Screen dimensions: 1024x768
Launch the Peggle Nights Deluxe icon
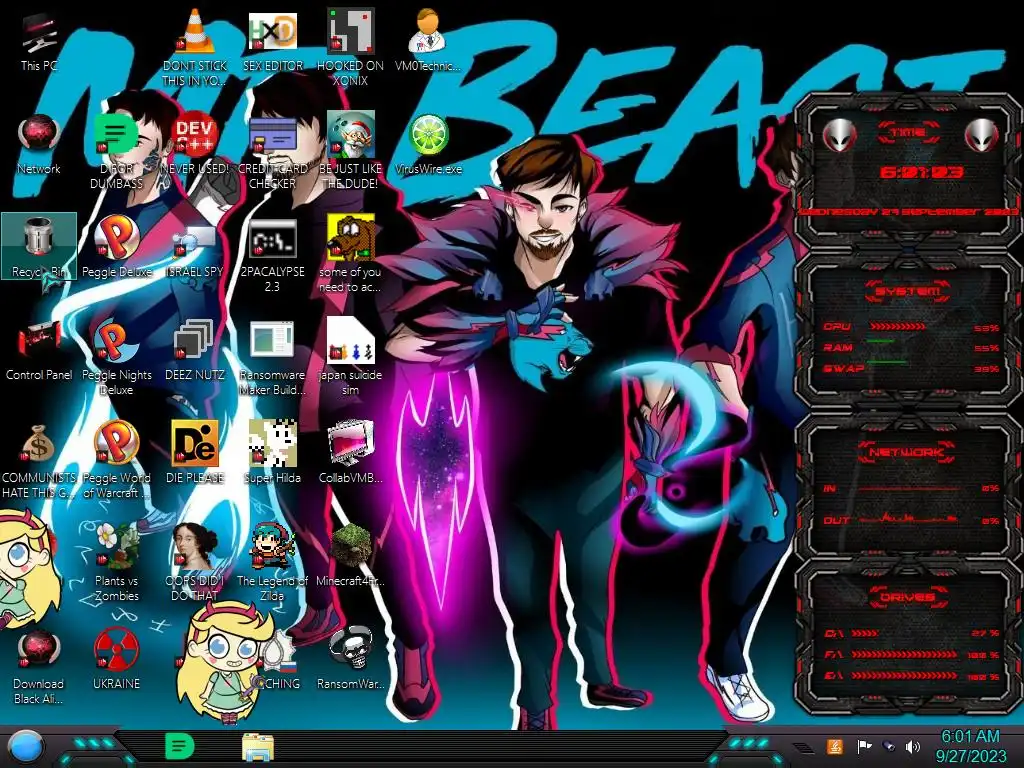116,341
